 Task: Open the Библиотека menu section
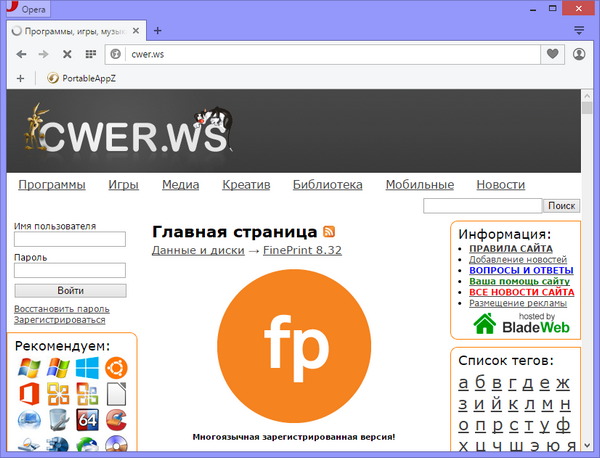tap(327, 185)
